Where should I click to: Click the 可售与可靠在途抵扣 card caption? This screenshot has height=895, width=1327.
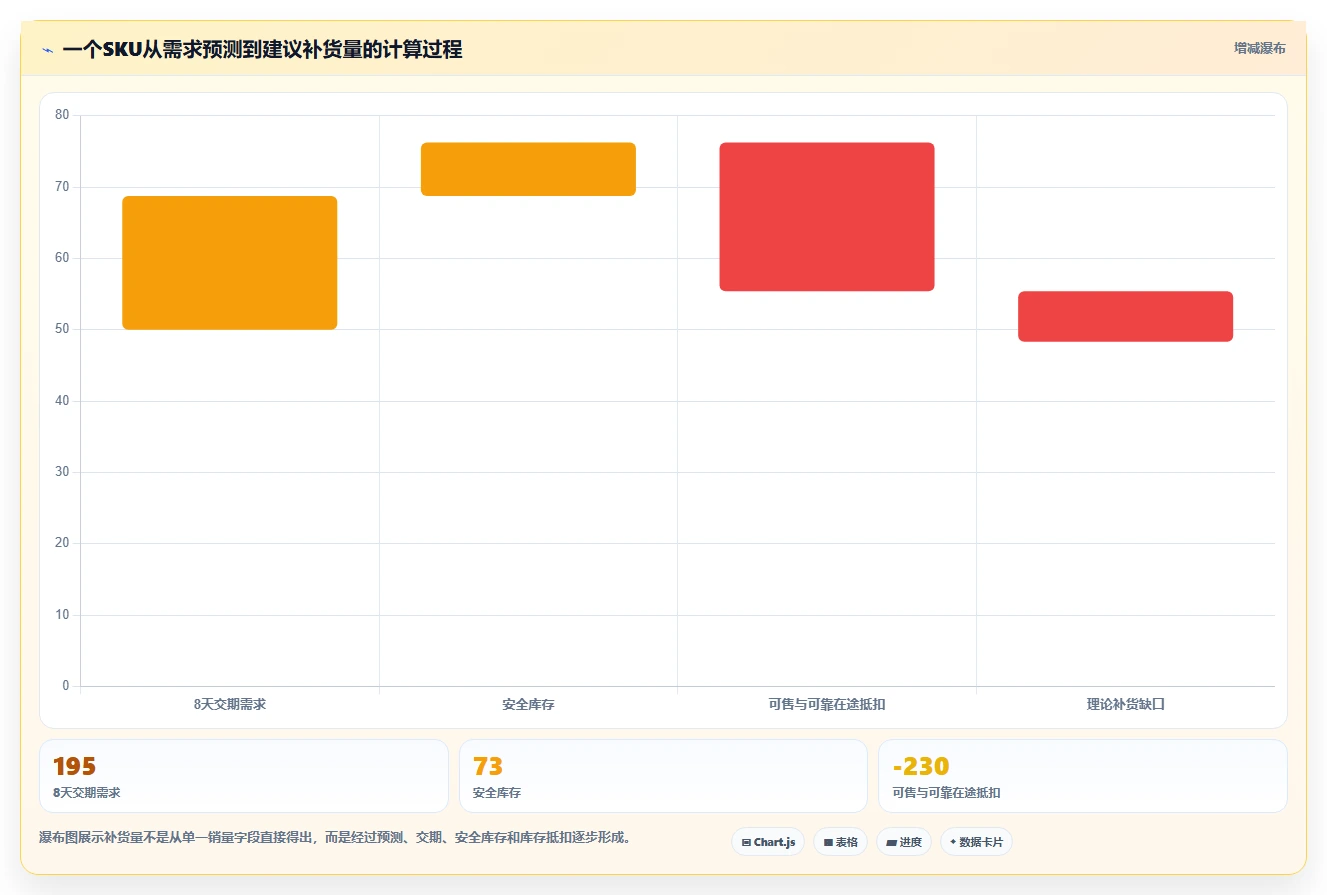click(946, 793)
